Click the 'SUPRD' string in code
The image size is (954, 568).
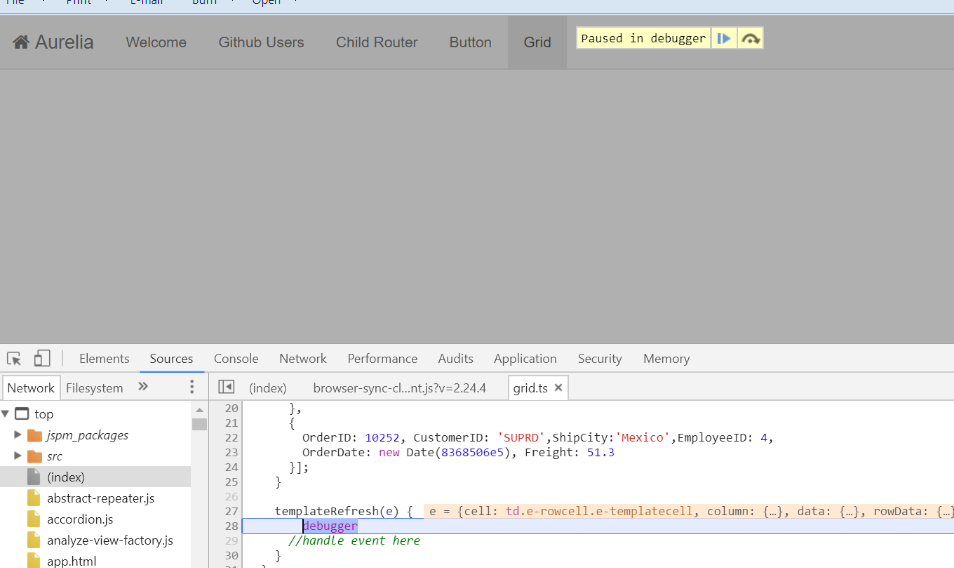[521, 437]
